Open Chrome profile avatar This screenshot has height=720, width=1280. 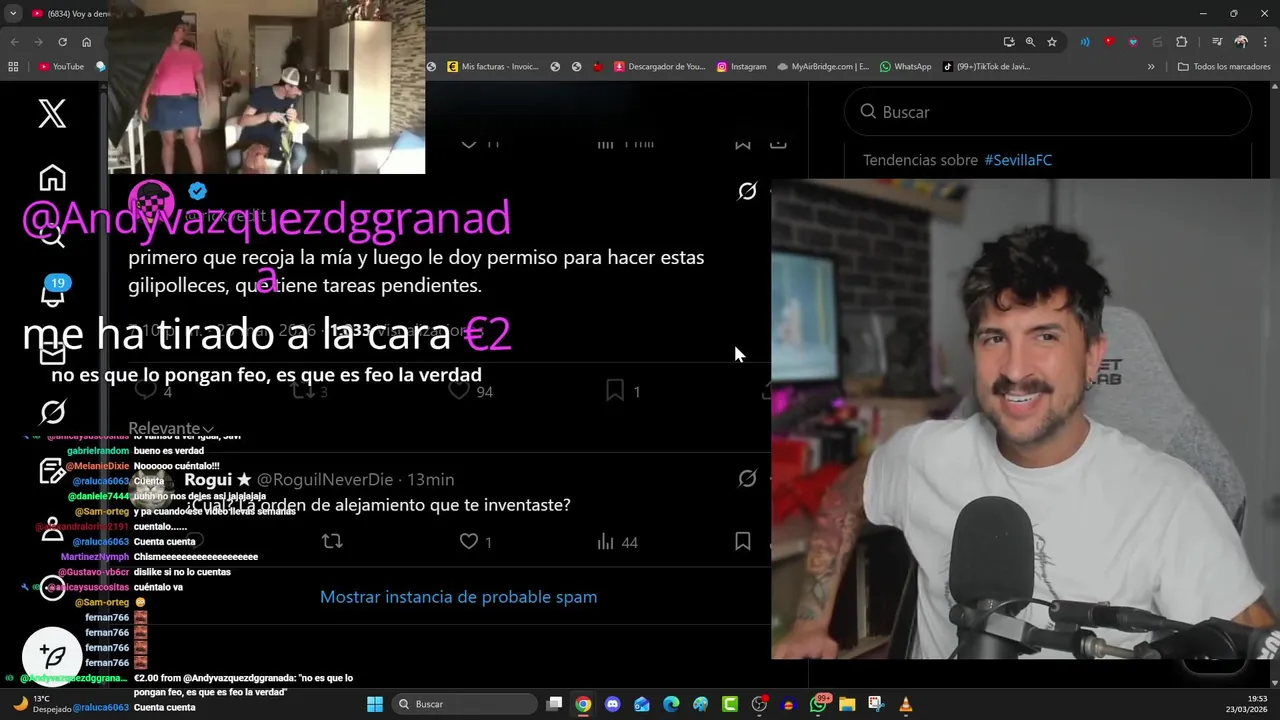[x=1241, y=42]
